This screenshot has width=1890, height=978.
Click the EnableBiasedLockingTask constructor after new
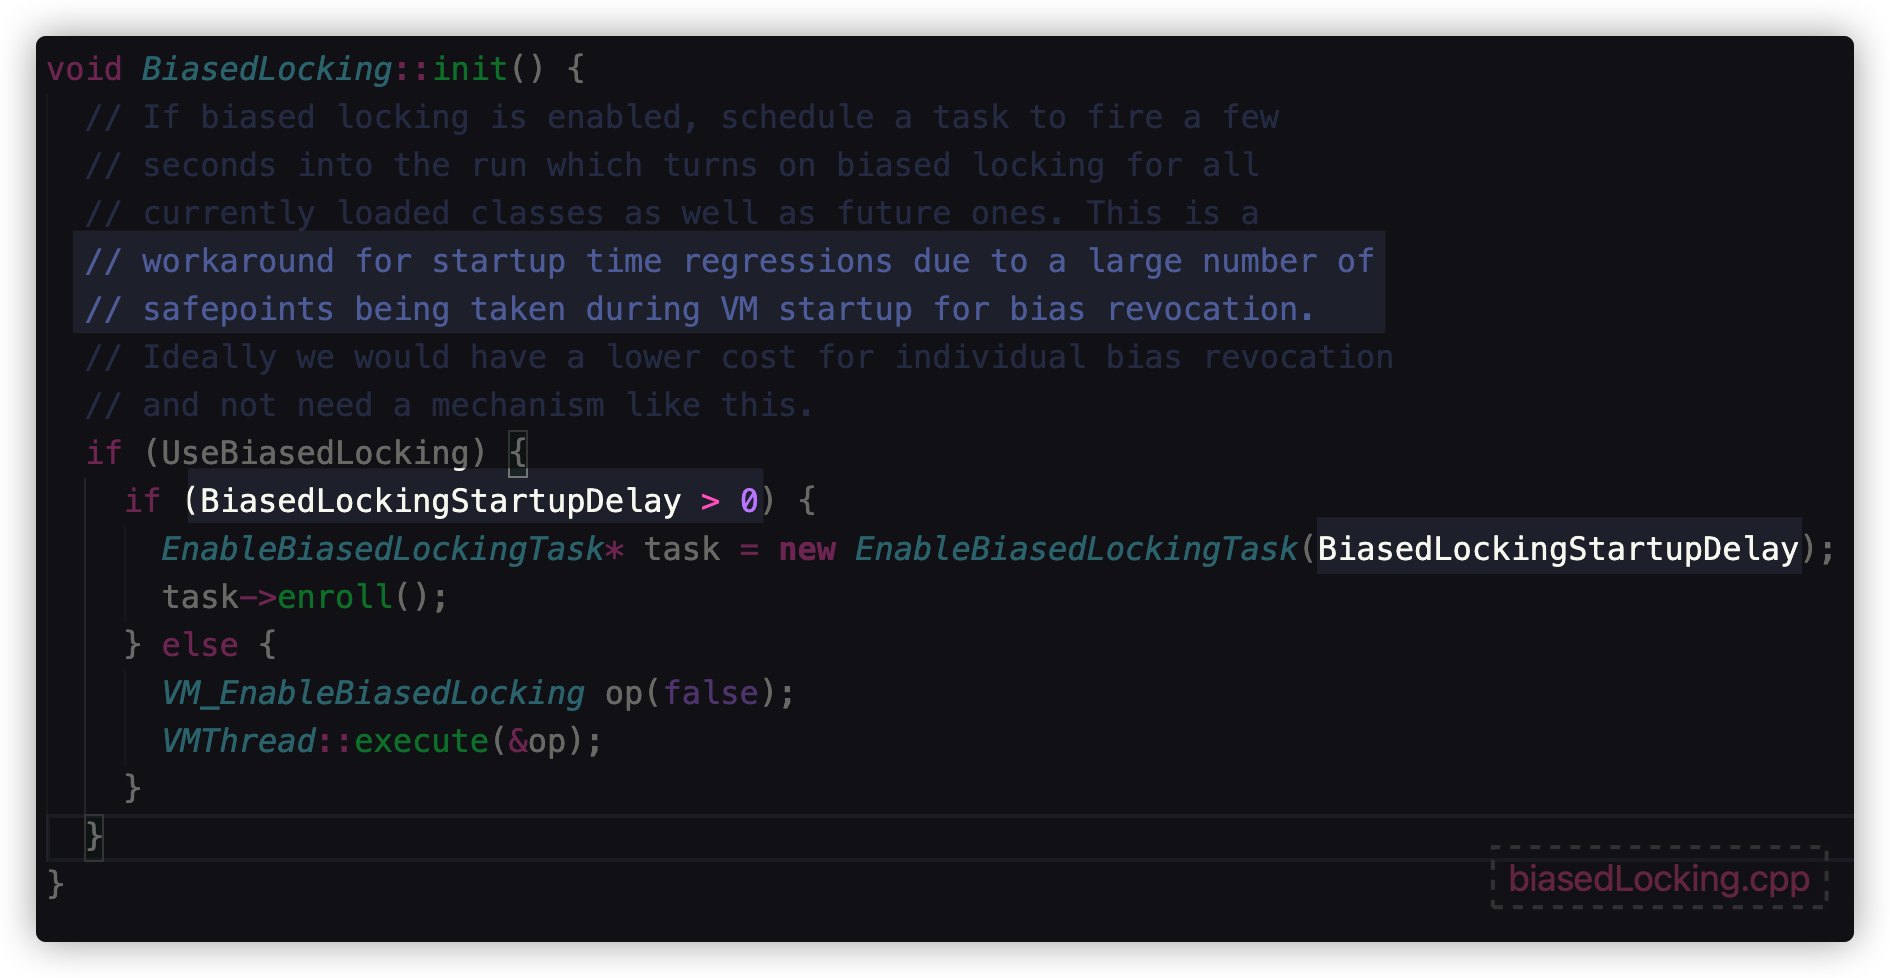point(1076,549)
